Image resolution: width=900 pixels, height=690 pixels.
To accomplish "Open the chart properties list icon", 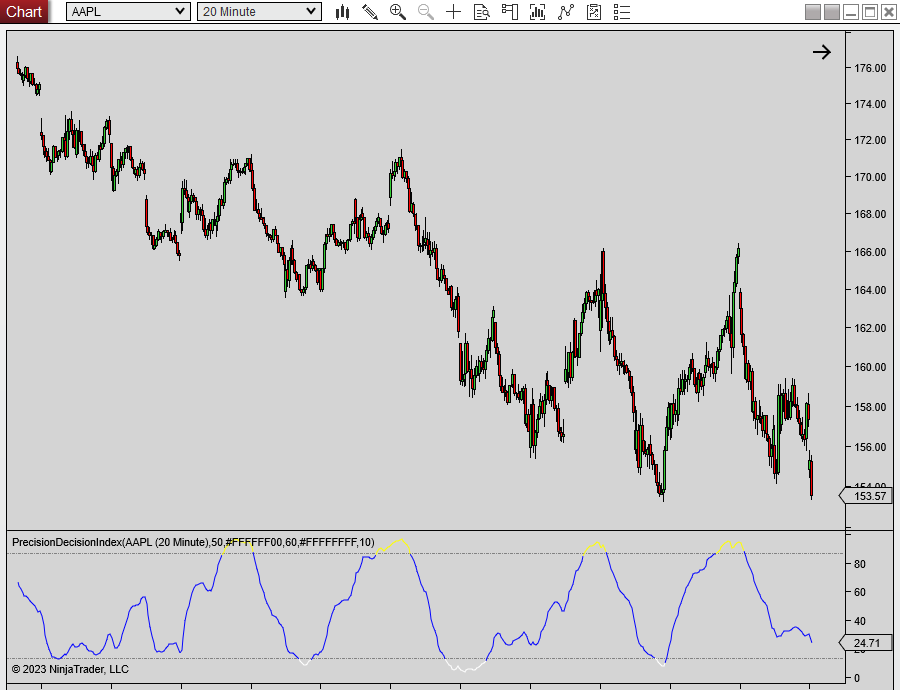I will point(622,12).
